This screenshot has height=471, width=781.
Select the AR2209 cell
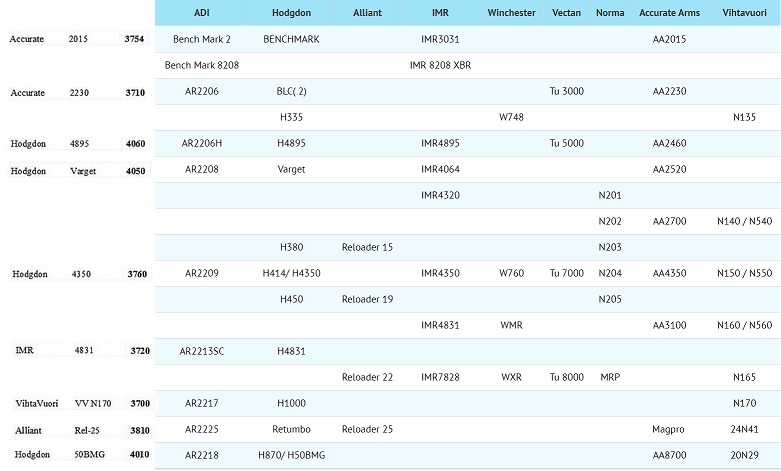[x=202, y=273]
